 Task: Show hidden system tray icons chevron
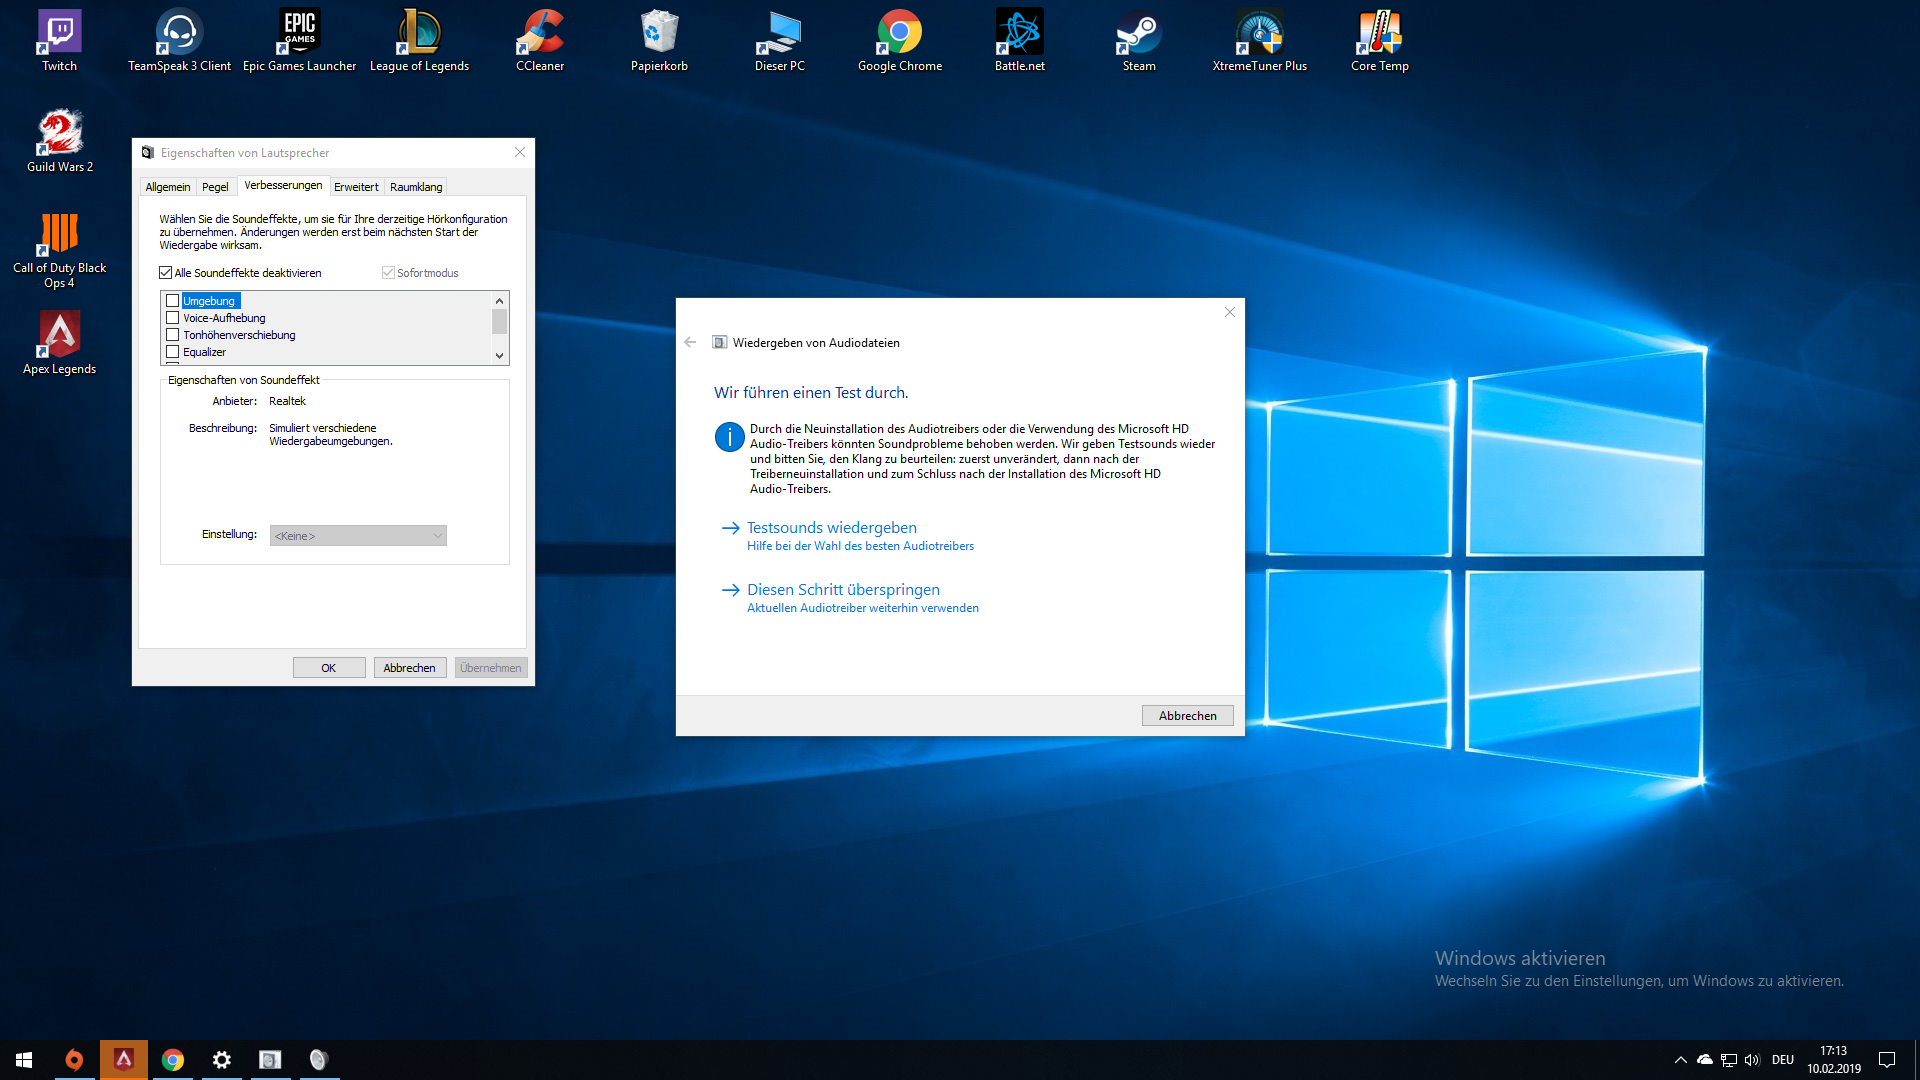[x=1680, y=1060]
